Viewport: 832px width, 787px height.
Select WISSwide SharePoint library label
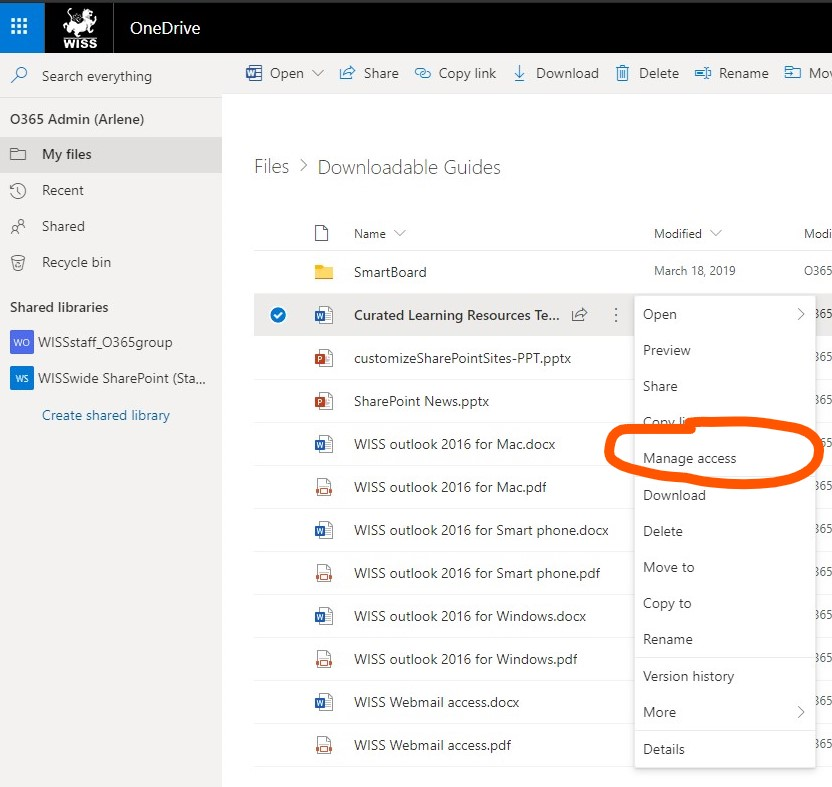coord(122,378)
